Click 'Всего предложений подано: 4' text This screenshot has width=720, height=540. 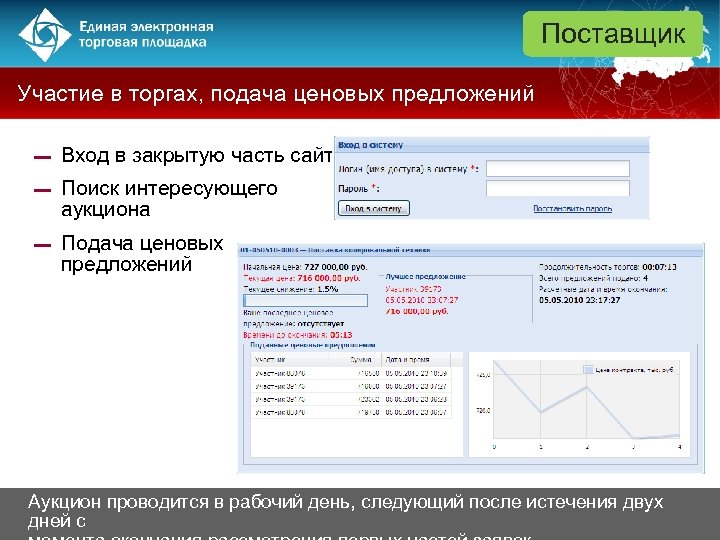click(x=593, y=278)
